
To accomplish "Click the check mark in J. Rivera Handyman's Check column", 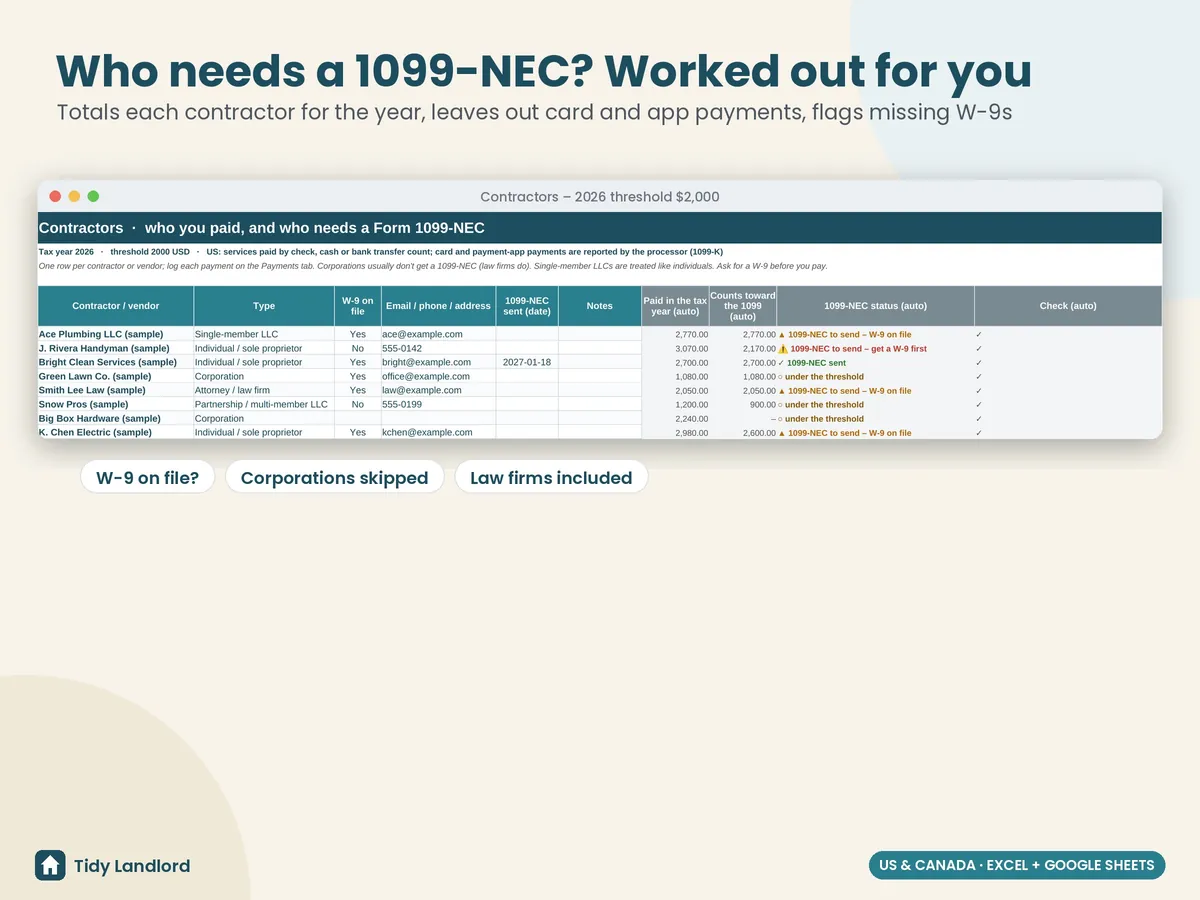I will (x=979, y=349).
